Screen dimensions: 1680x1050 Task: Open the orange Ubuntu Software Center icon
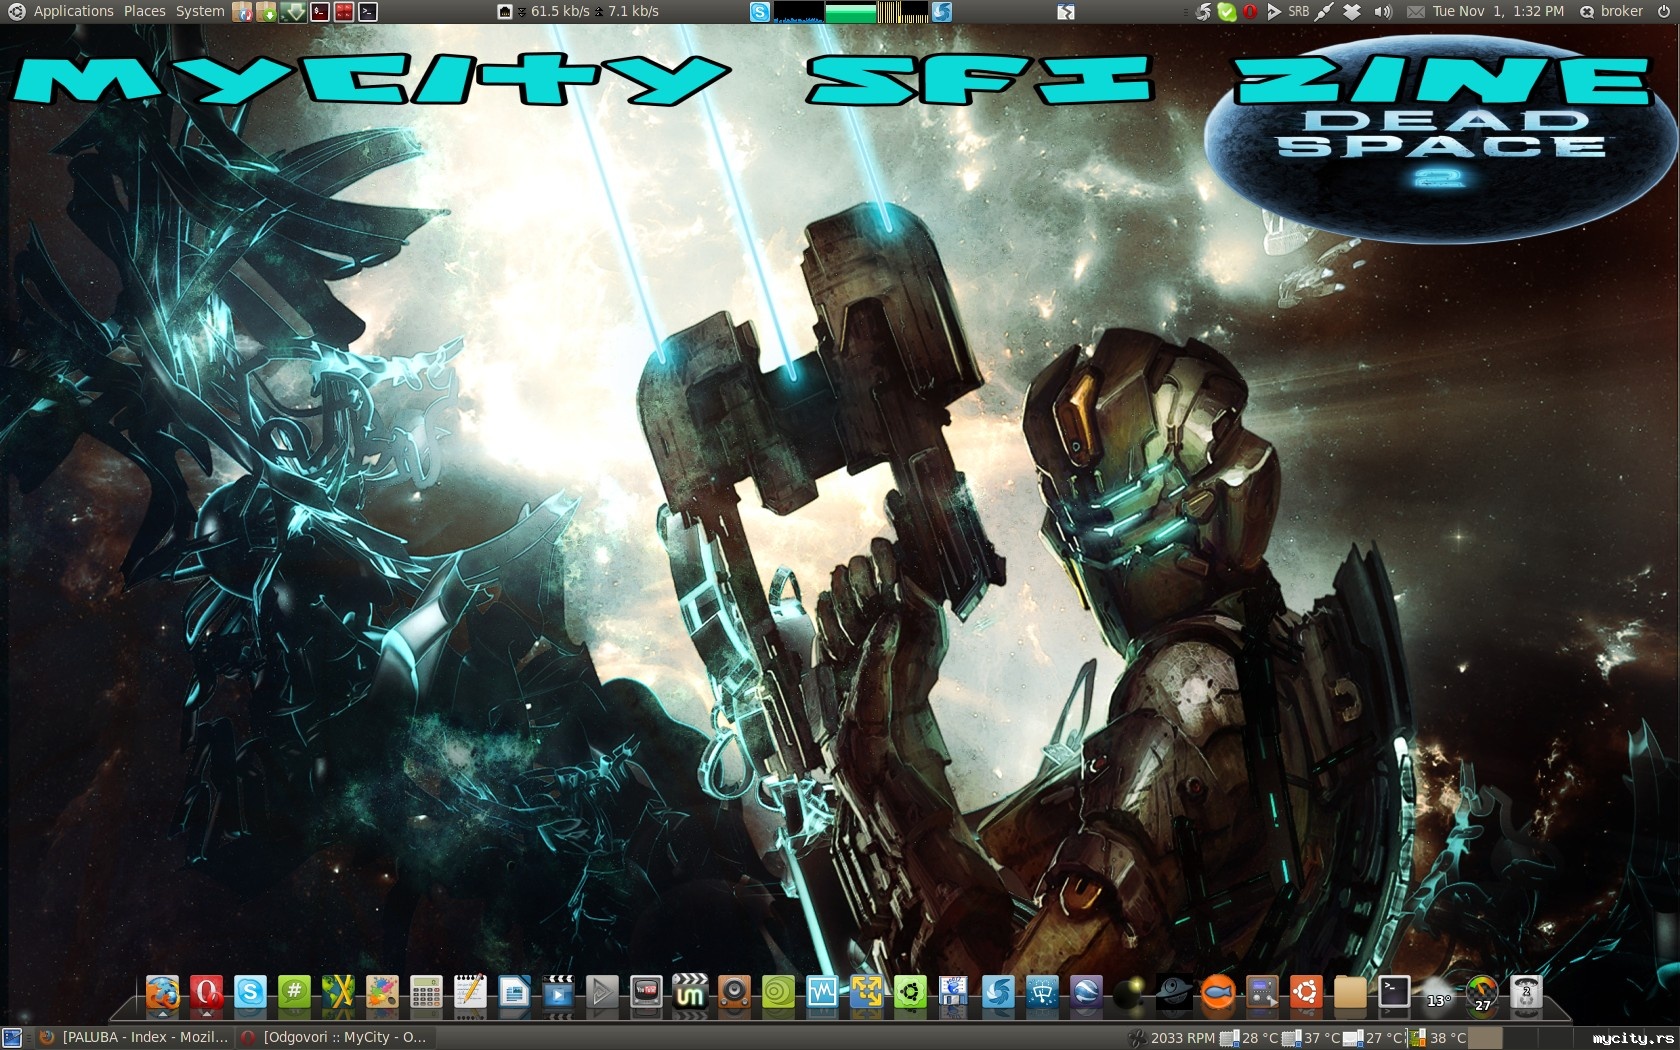[1306, 993]
